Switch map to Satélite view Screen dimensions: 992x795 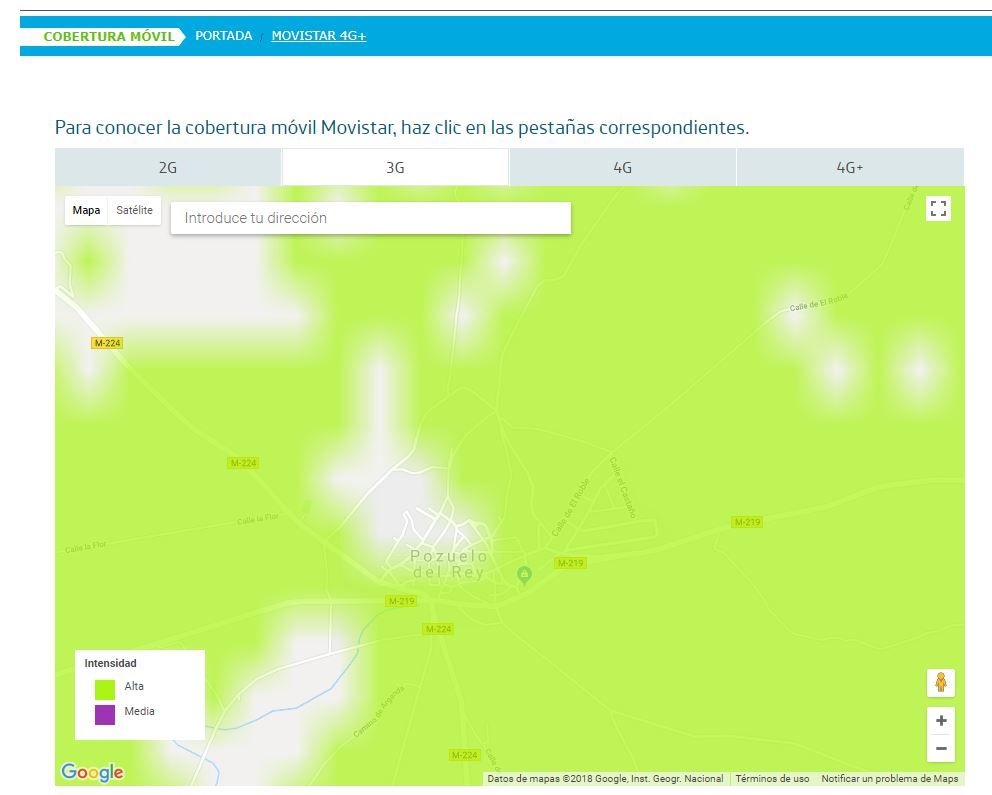[134, 211]
